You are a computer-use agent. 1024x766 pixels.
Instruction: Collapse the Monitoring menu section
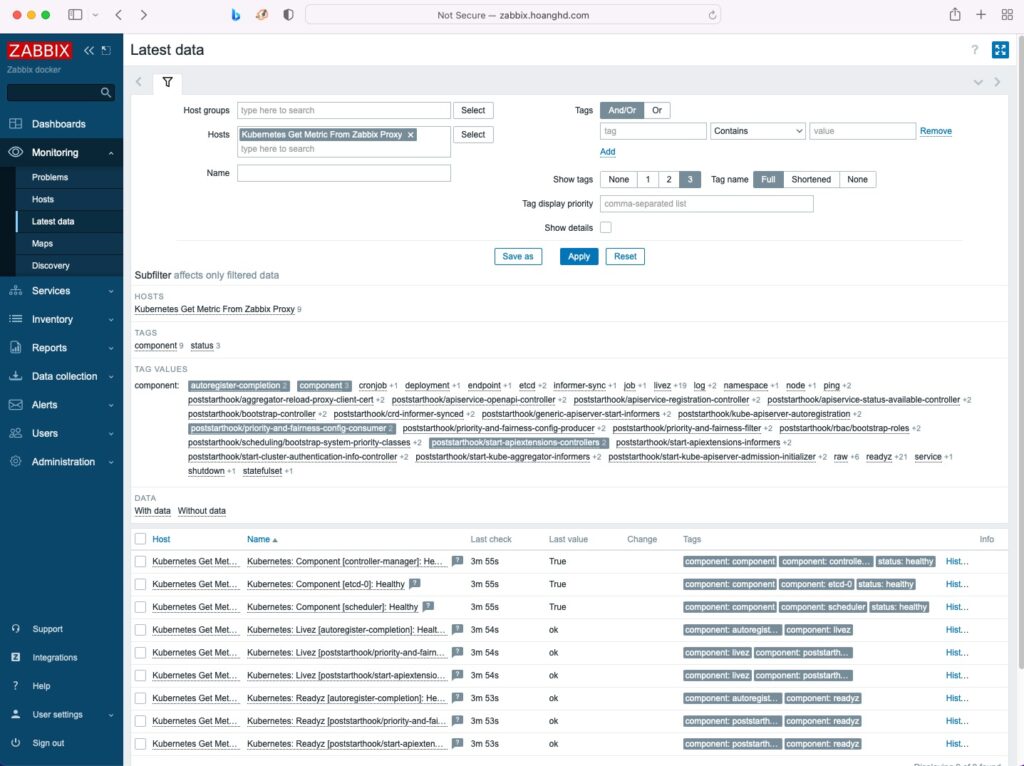pyautogui.click(x=111, y=153)
